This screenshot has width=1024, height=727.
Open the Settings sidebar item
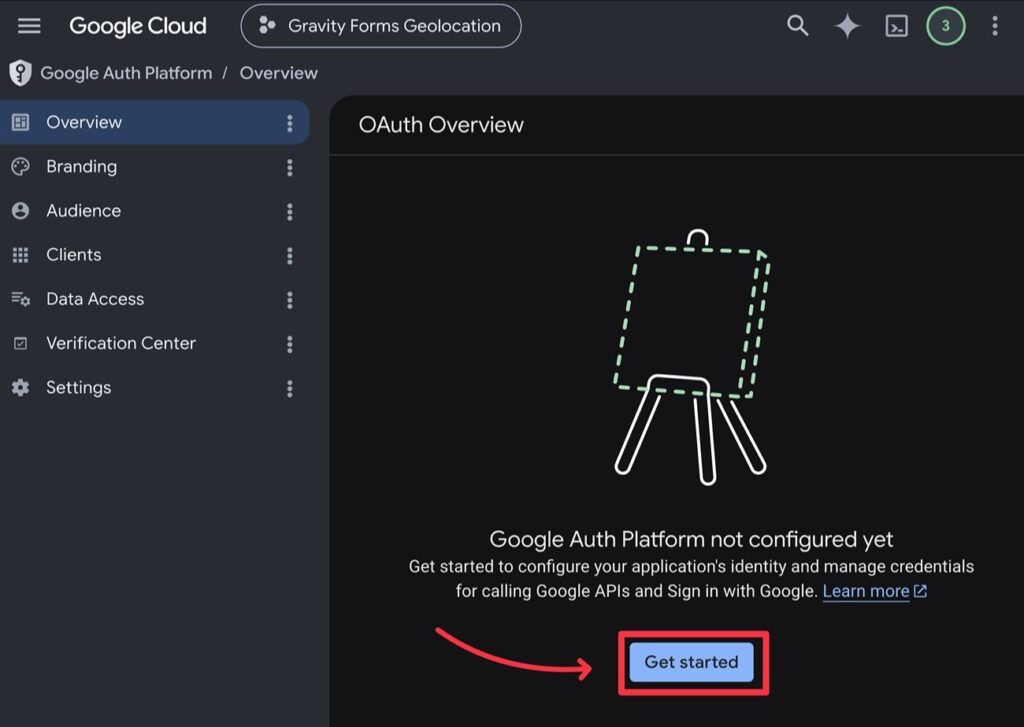point(155,388)
